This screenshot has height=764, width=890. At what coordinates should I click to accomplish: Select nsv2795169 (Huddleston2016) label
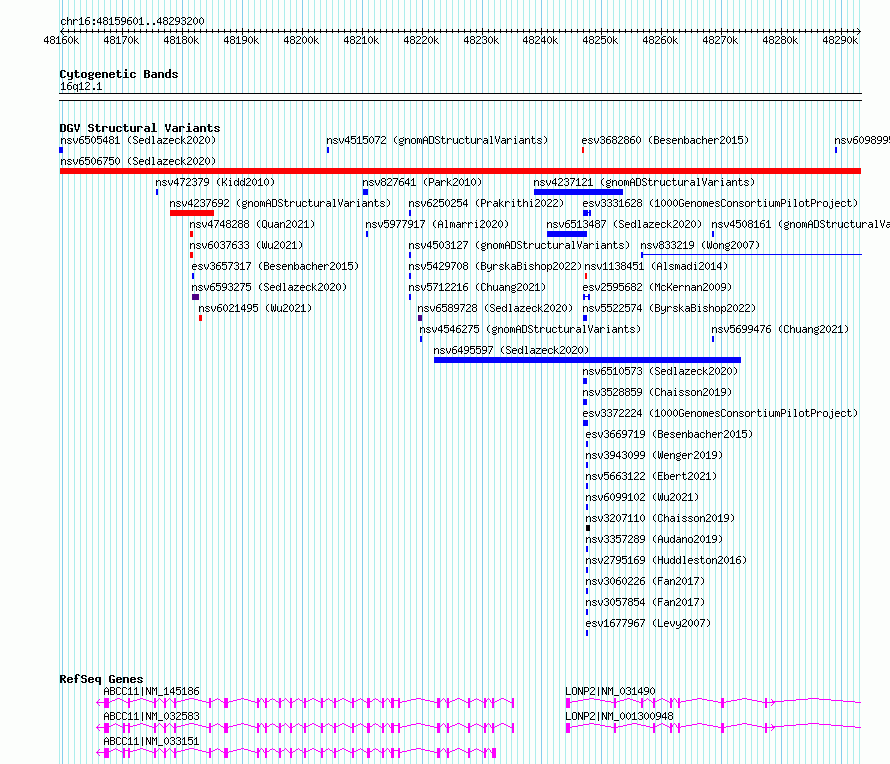coord(666,560)
